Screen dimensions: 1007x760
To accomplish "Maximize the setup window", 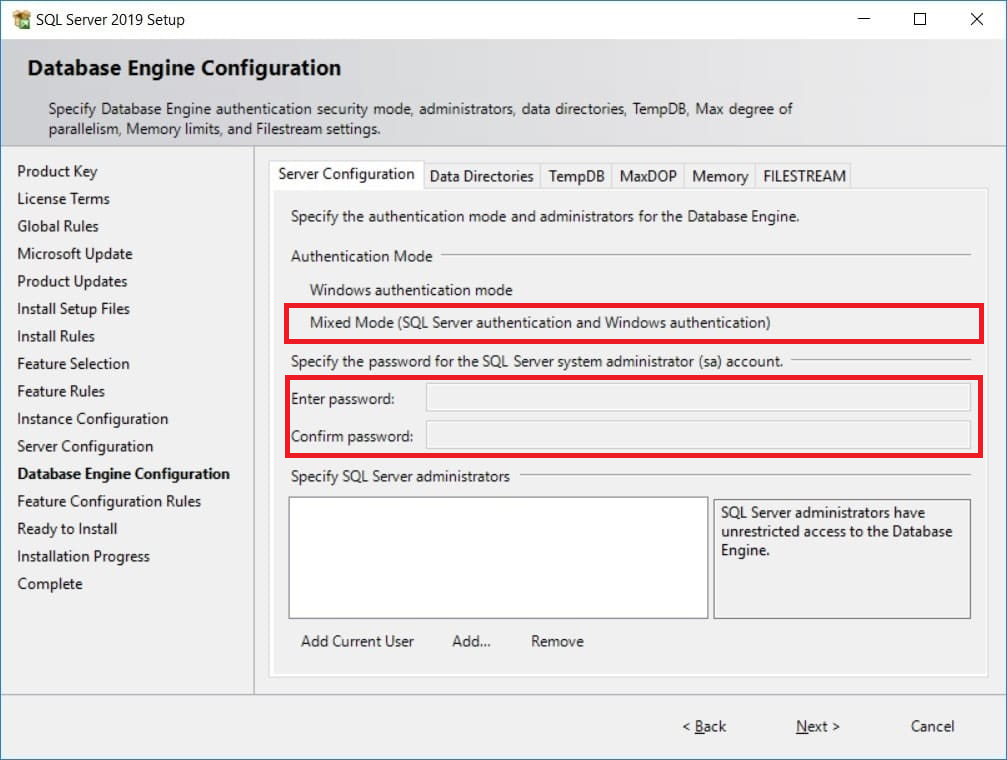I will coord(920,20).
